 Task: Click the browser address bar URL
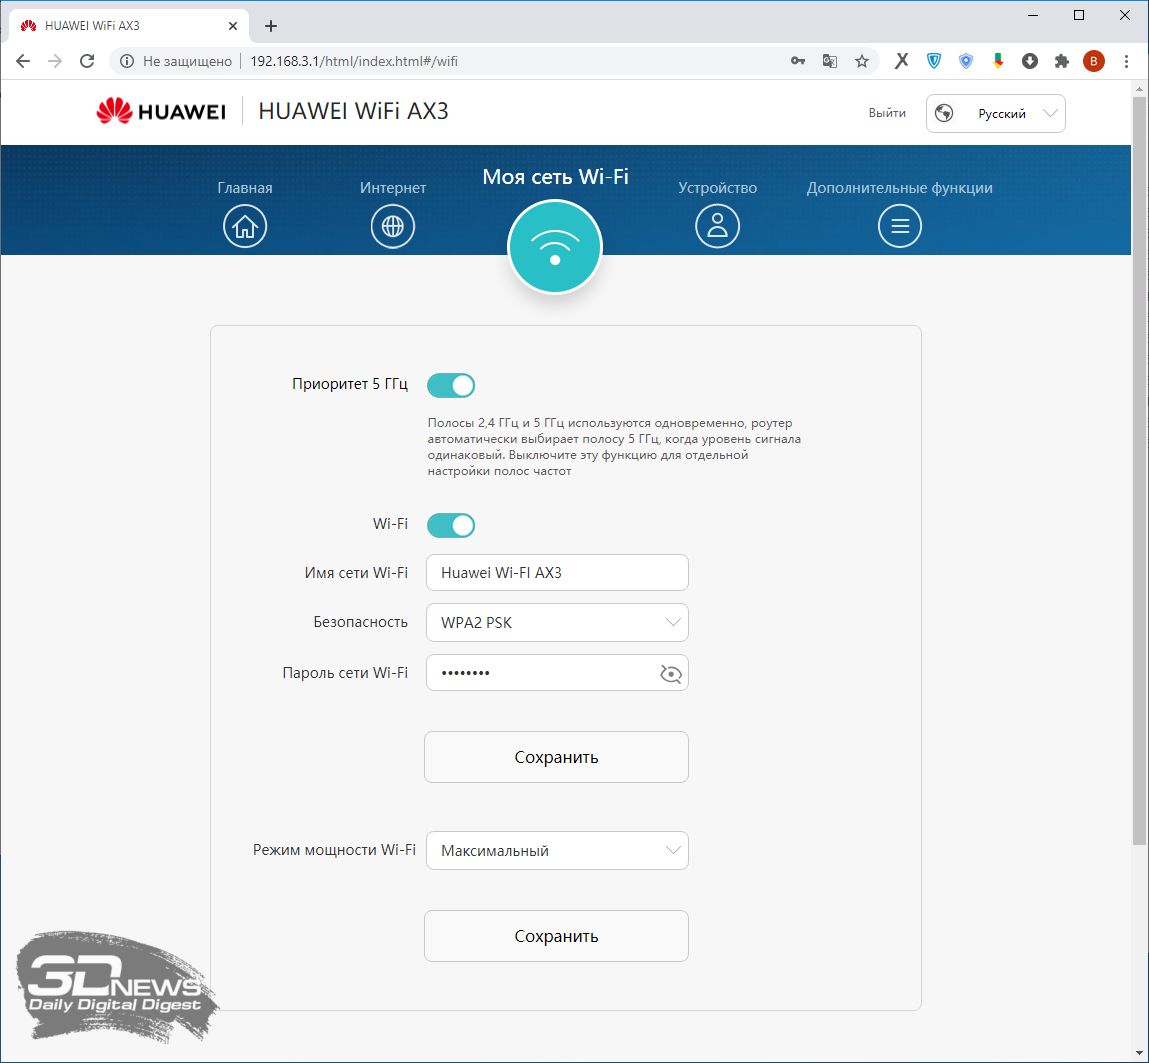(x=354, y=62)
